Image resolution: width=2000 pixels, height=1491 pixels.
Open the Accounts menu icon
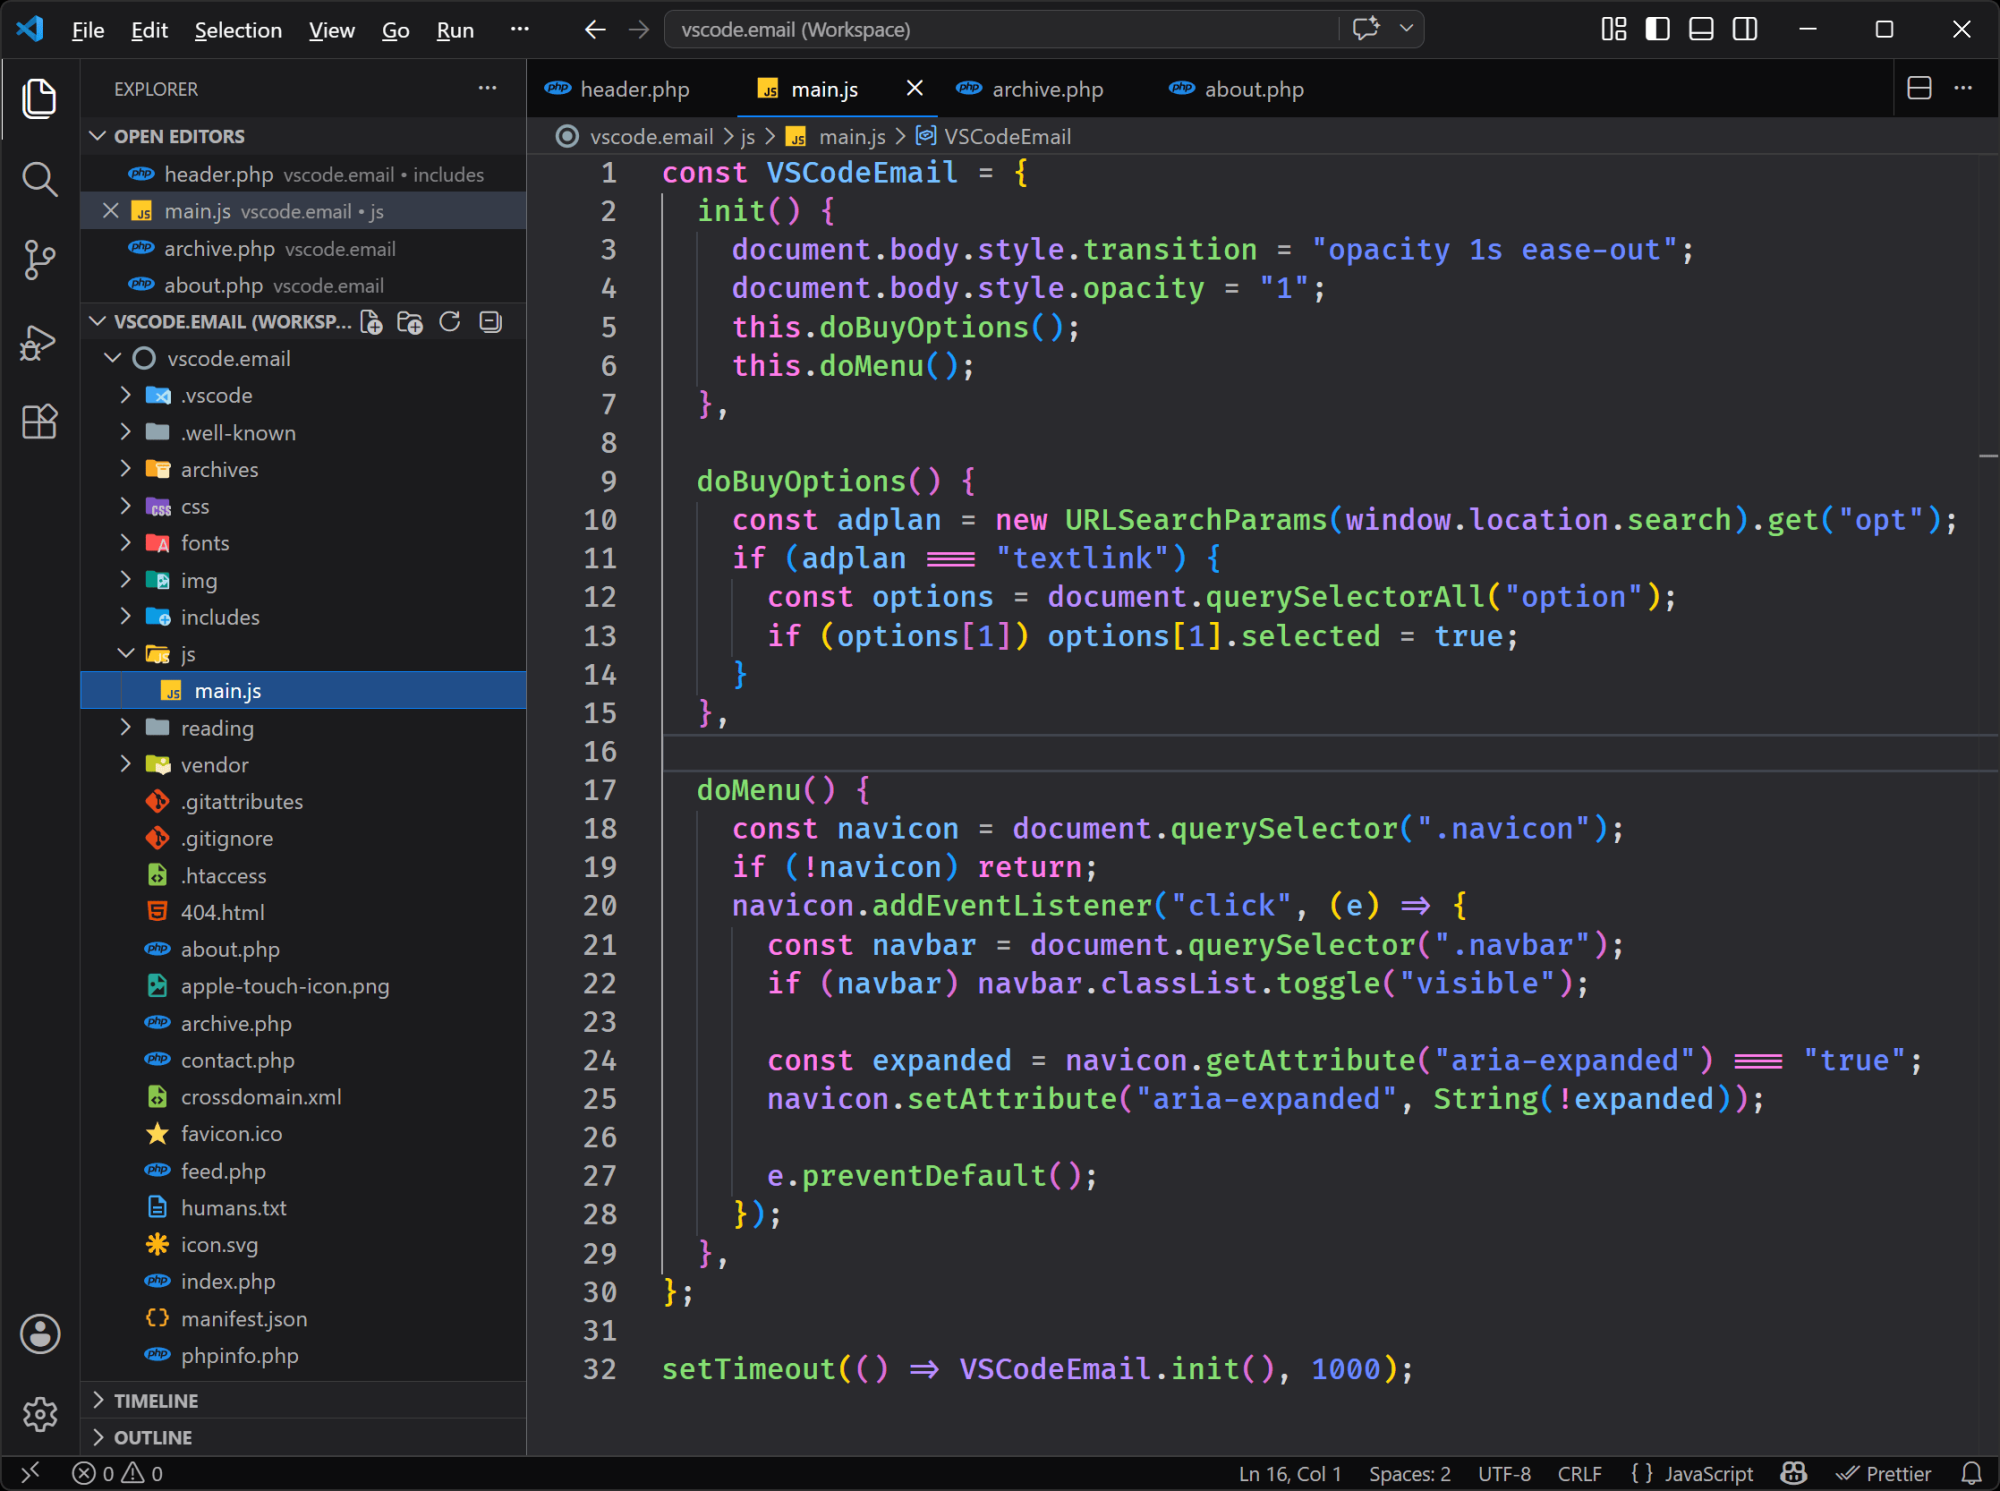[39, 1333]
